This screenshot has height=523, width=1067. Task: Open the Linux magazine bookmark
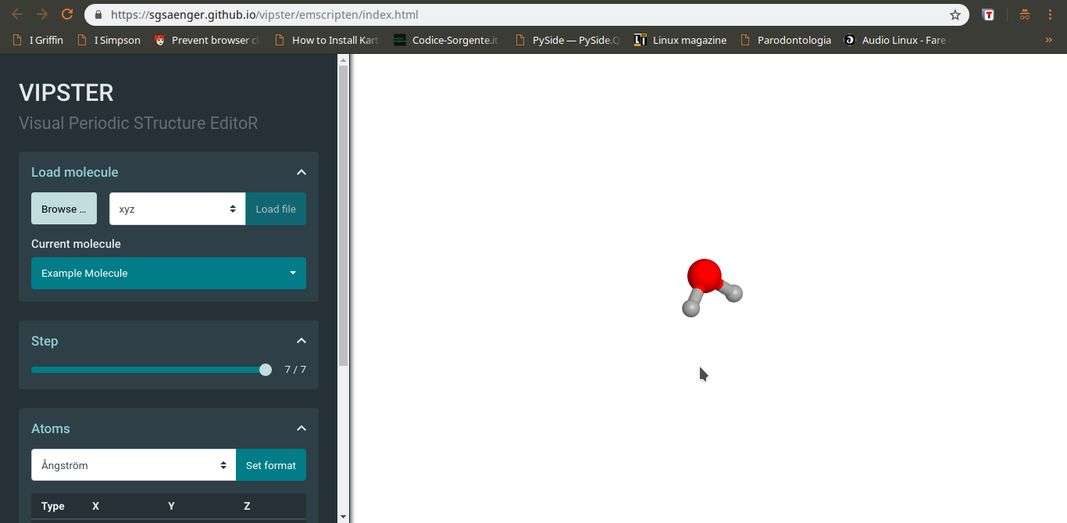[680, 40]
